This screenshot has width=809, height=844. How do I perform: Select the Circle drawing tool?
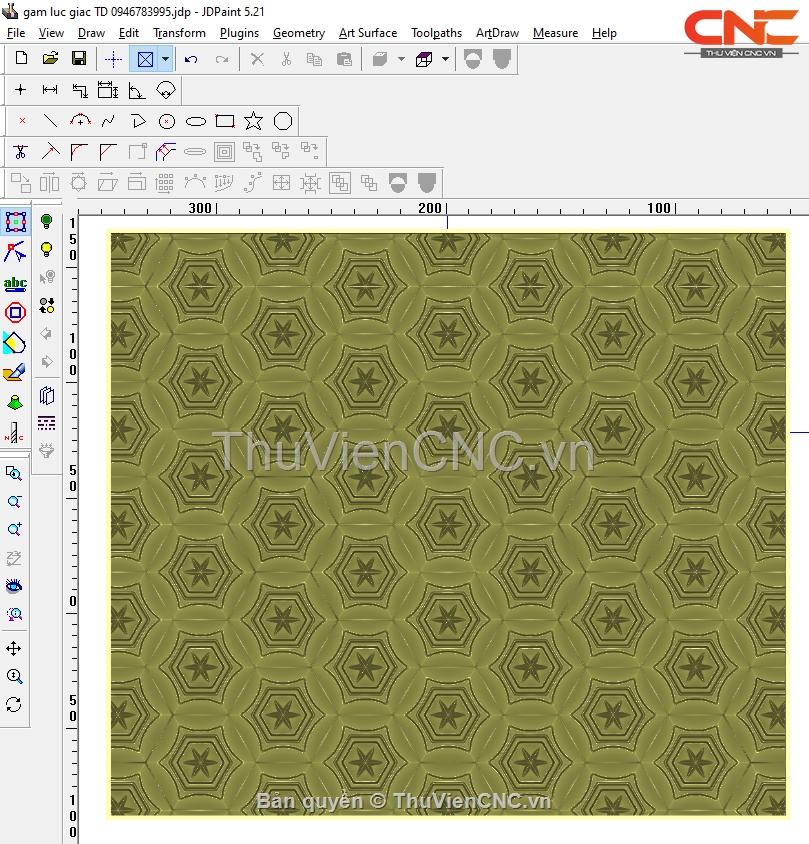[x=167, y=121]
